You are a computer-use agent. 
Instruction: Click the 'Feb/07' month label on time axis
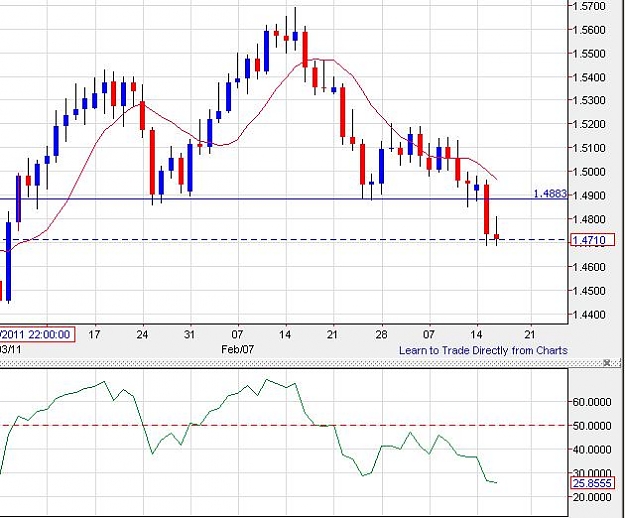(x=238, y=349)
